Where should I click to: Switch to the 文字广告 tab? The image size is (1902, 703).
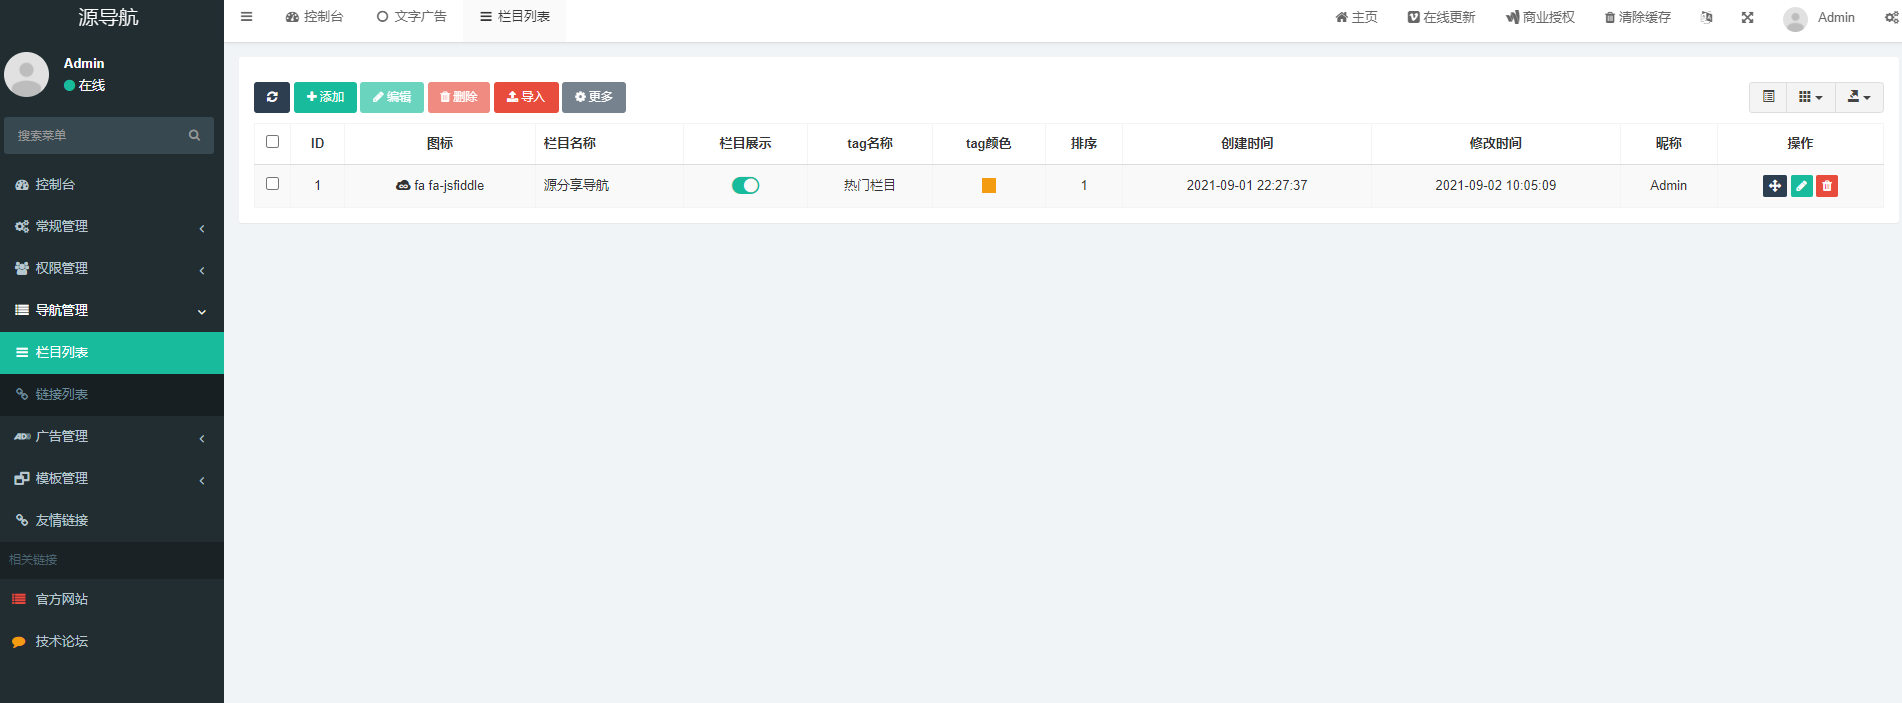412,17
